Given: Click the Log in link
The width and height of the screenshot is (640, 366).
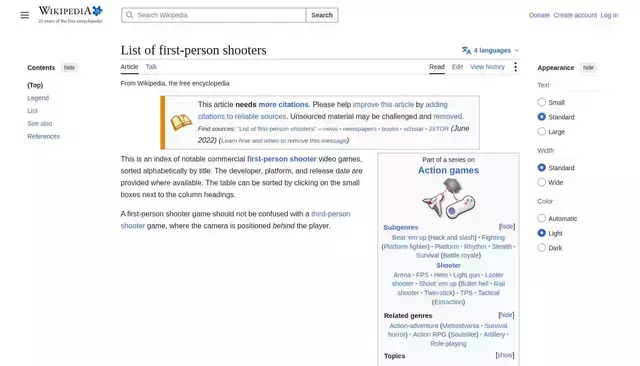Looking at the screenshot, I should 609,15.
